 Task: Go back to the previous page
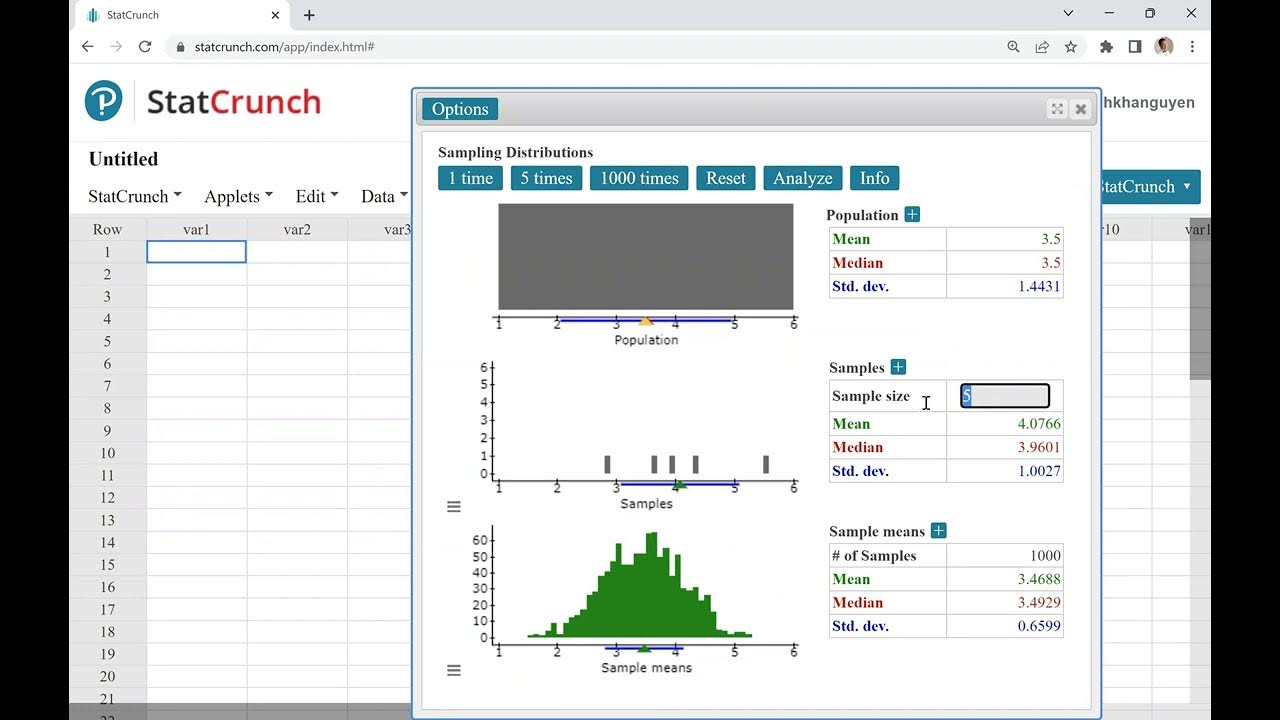coord(88,46)
